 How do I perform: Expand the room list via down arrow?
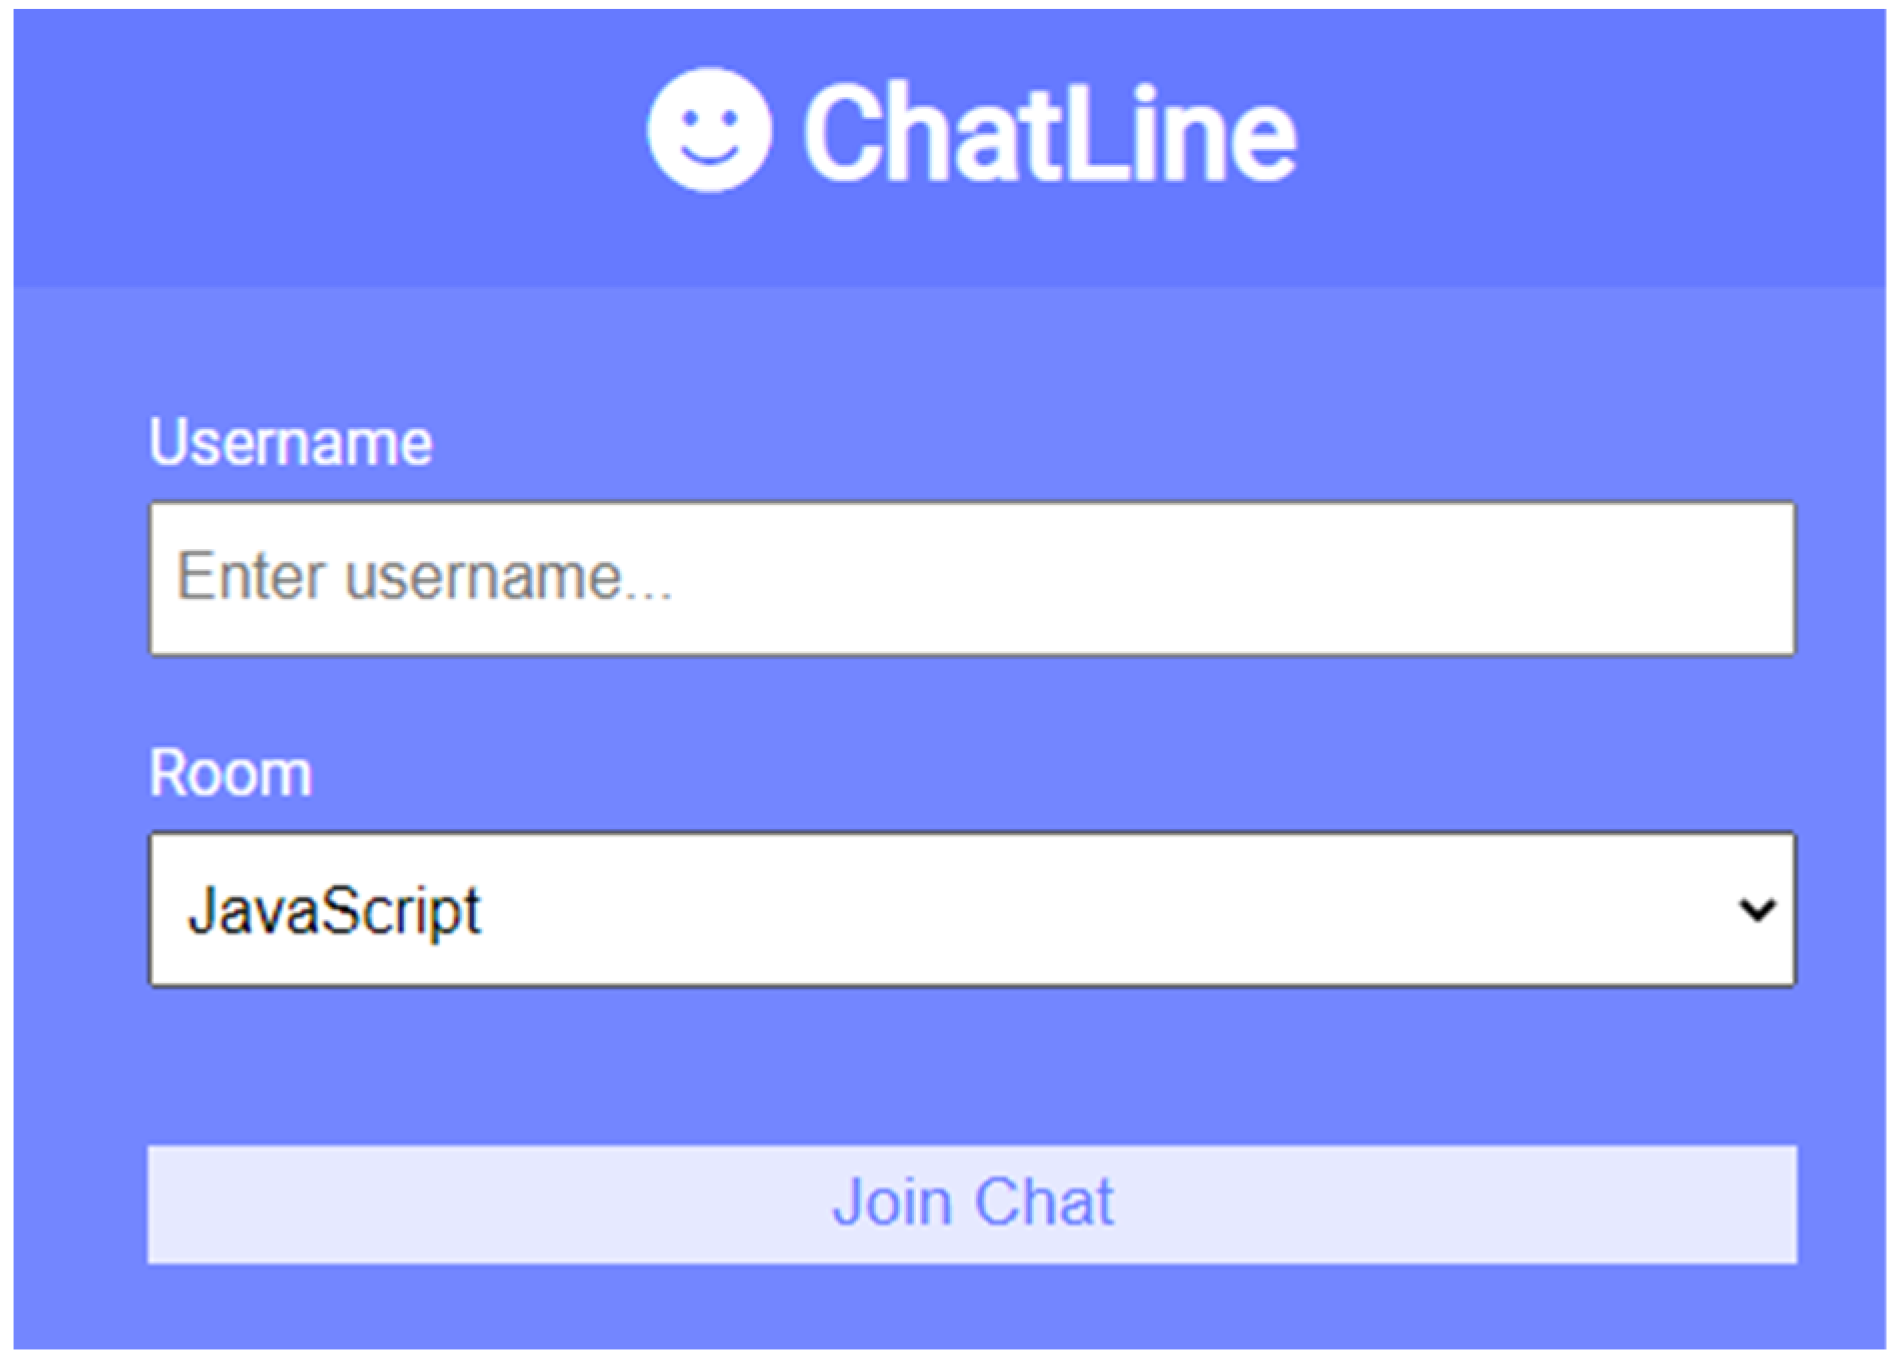(x=1756, y=910)
